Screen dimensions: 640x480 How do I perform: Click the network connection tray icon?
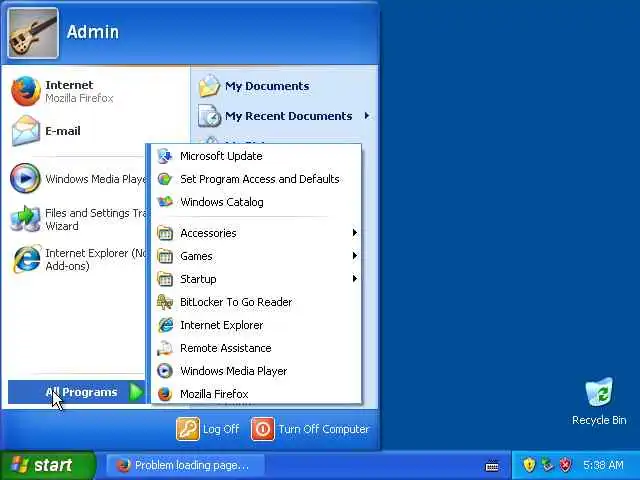click(x=547, y=464)
